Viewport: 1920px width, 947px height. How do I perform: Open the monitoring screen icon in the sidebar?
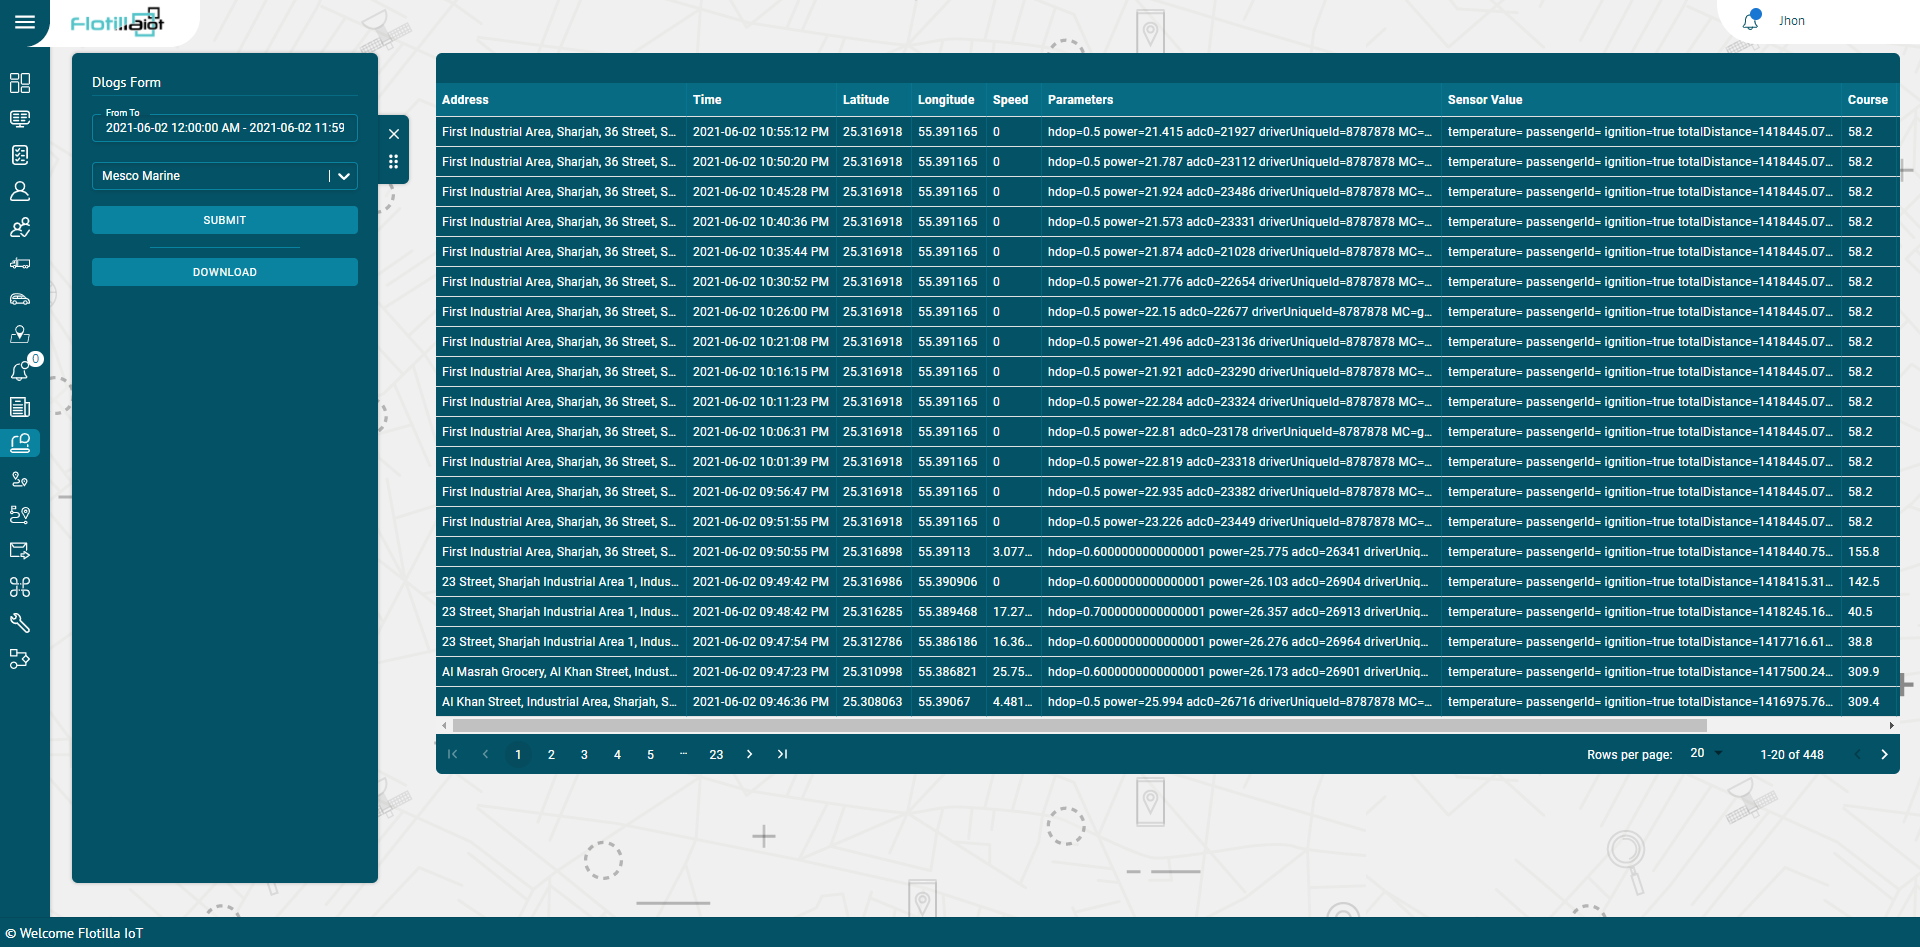coord(20,119)
